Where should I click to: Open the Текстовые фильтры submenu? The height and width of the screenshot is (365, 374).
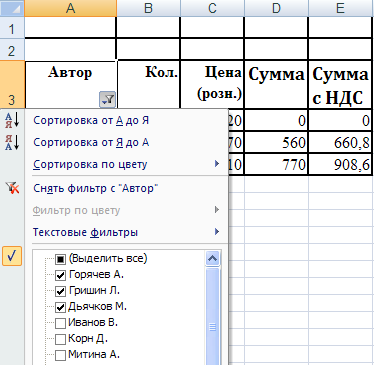[x=127, y=232]
